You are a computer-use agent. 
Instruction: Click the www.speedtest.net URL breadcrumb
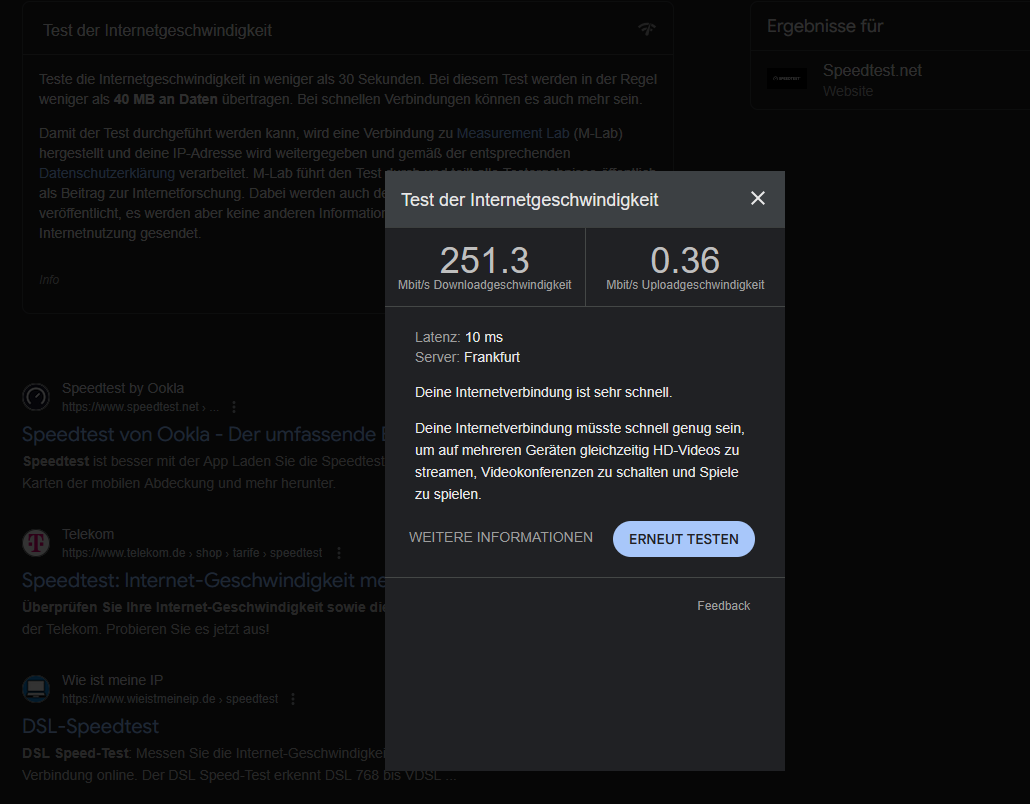(x=141, y=407)
